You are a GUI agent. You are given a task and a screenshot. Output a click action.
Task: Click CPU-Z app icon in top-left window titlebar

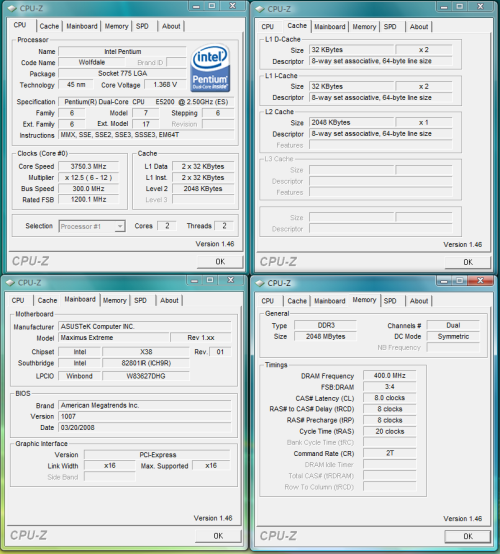coord(12,8)
